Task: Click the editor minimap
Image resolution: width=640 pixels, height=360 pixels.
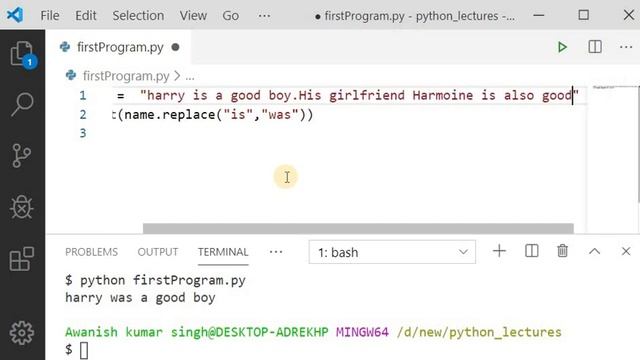Action: [x=612, y=87]
